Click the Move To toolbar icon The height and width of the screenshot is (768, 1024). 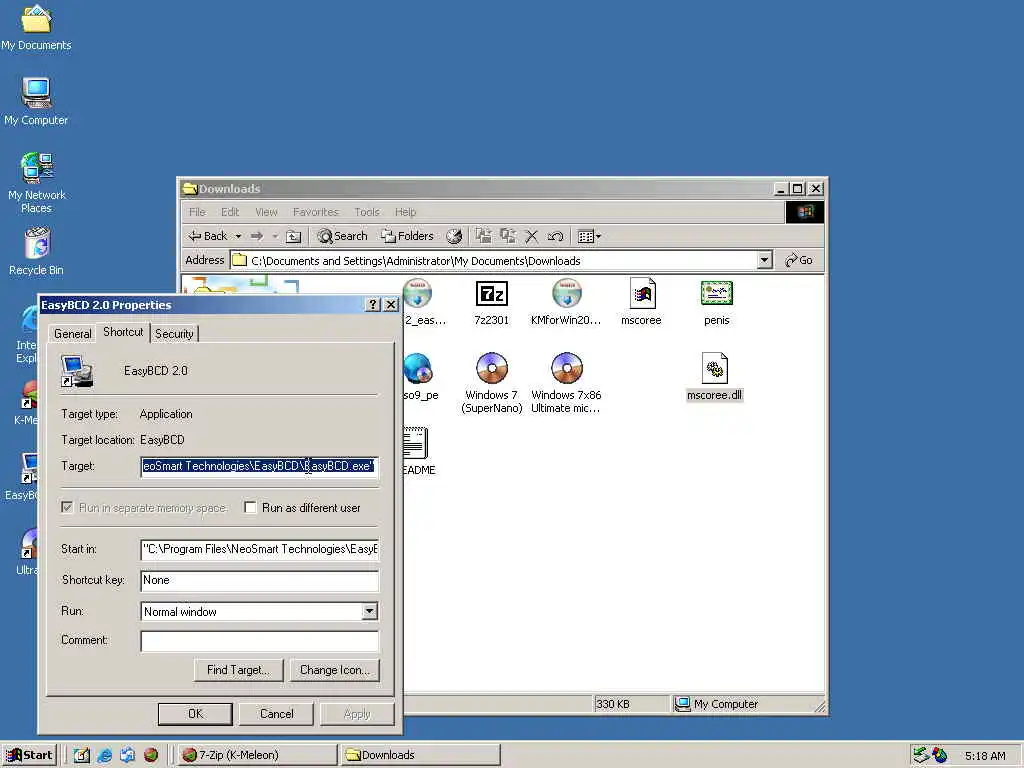click(484, 236)
